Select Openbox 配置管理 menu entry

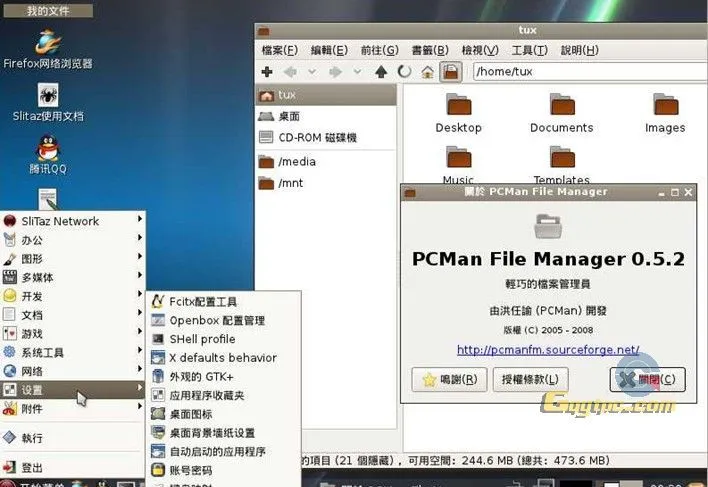(x=217, y=320)
